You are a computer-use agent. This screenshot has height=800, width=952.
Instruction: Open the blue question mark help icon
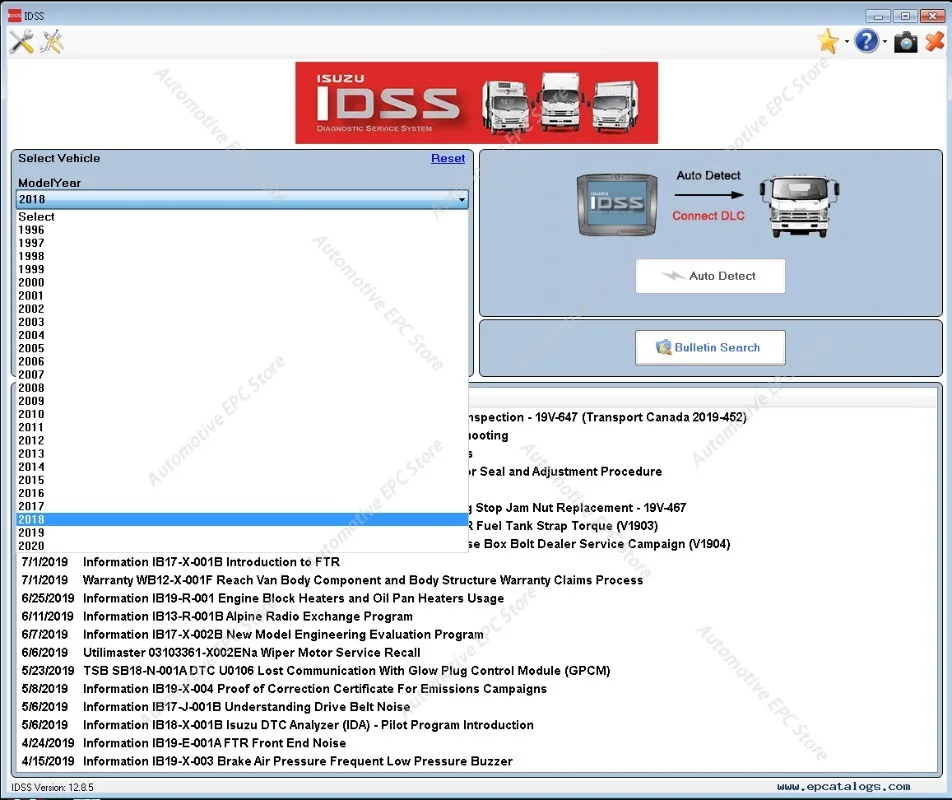coord(866,41)
